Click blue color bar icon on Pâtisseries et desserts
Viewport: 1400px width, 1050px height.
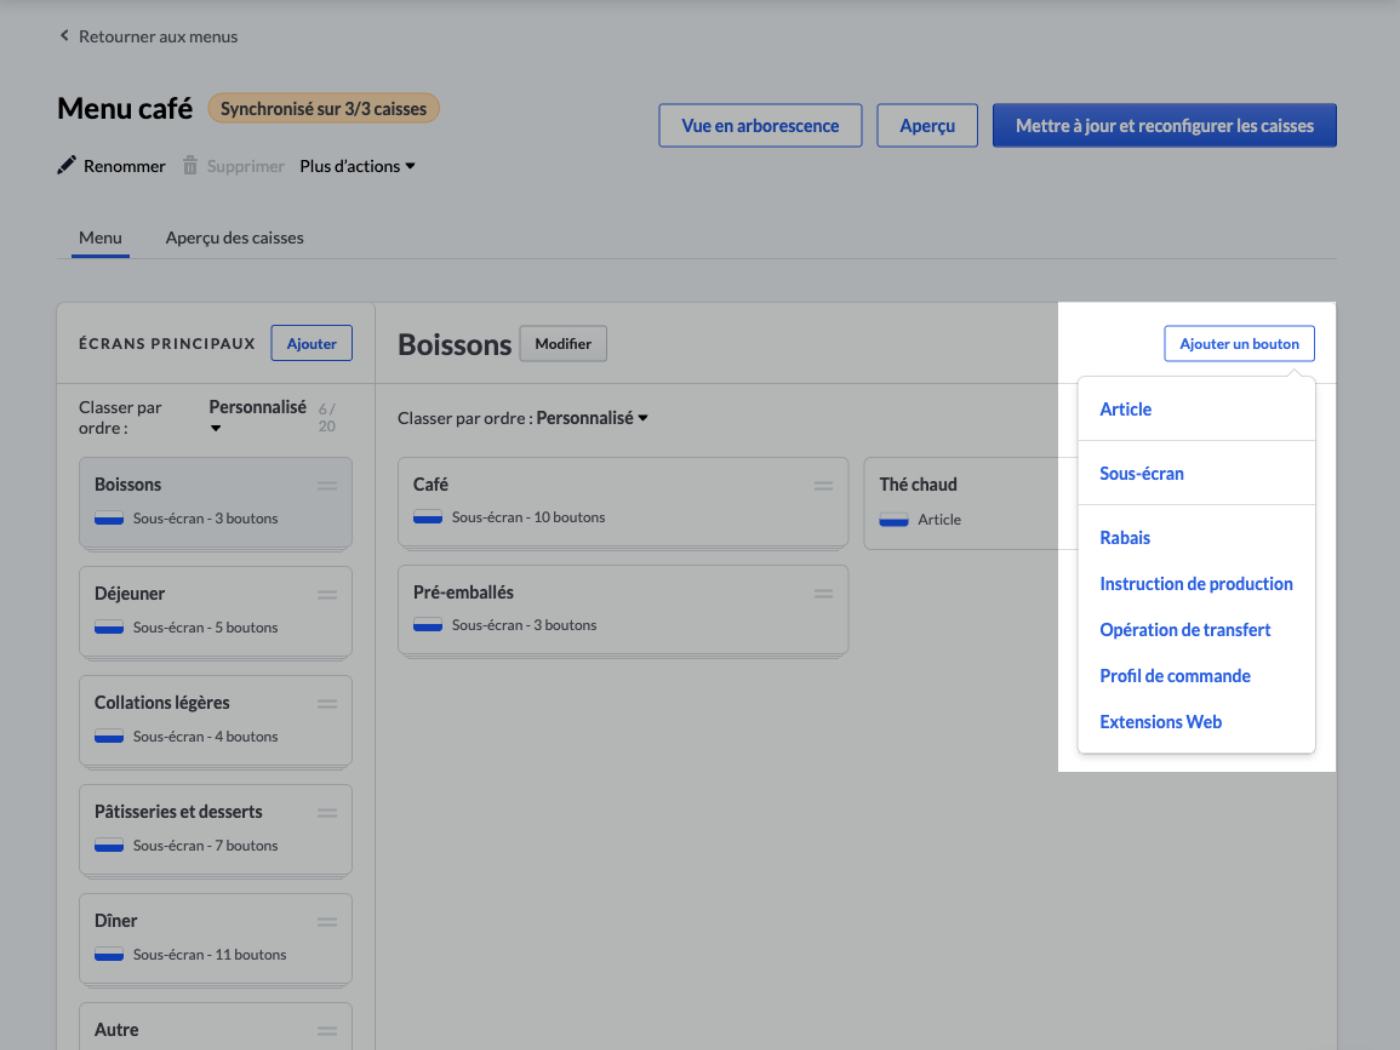(x=109, y=845)
